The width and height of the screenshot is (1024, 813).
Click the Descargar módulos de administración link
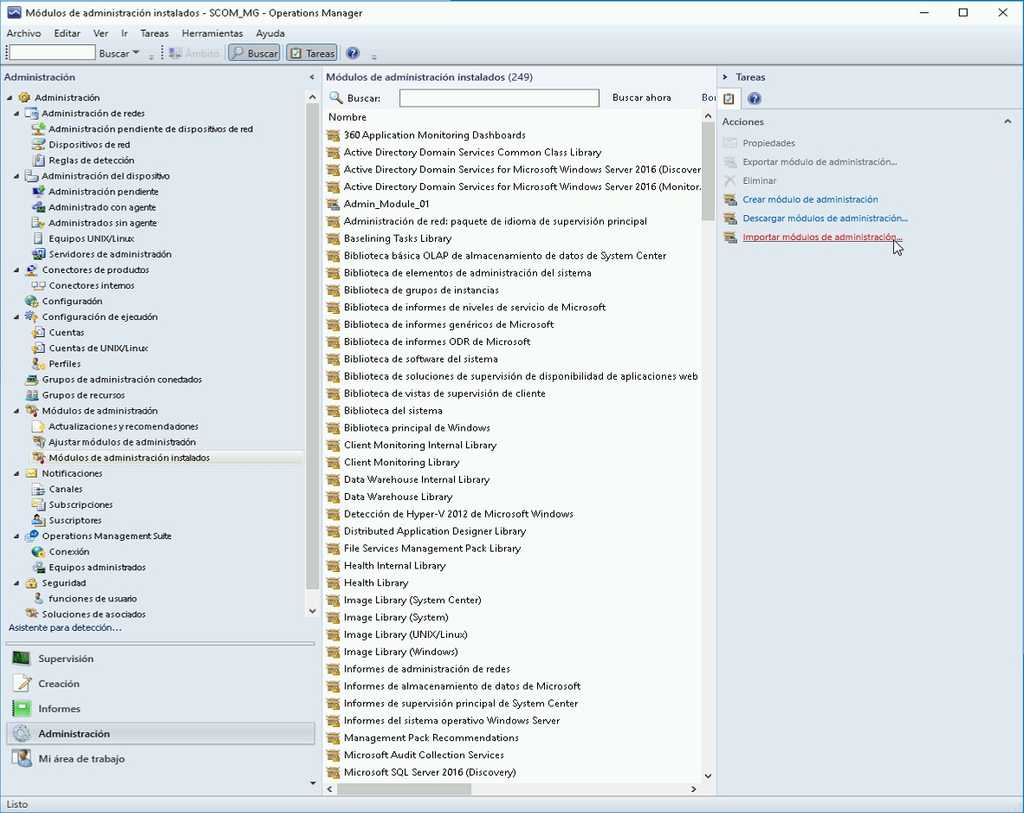(x=825, y=218)
